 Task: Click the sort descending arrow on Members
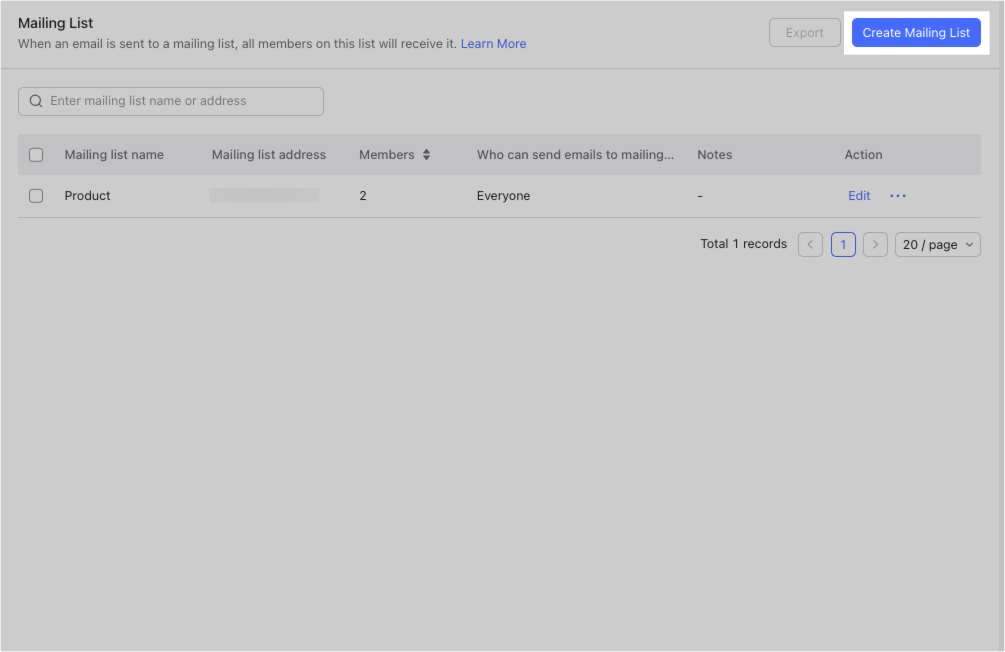426,158
